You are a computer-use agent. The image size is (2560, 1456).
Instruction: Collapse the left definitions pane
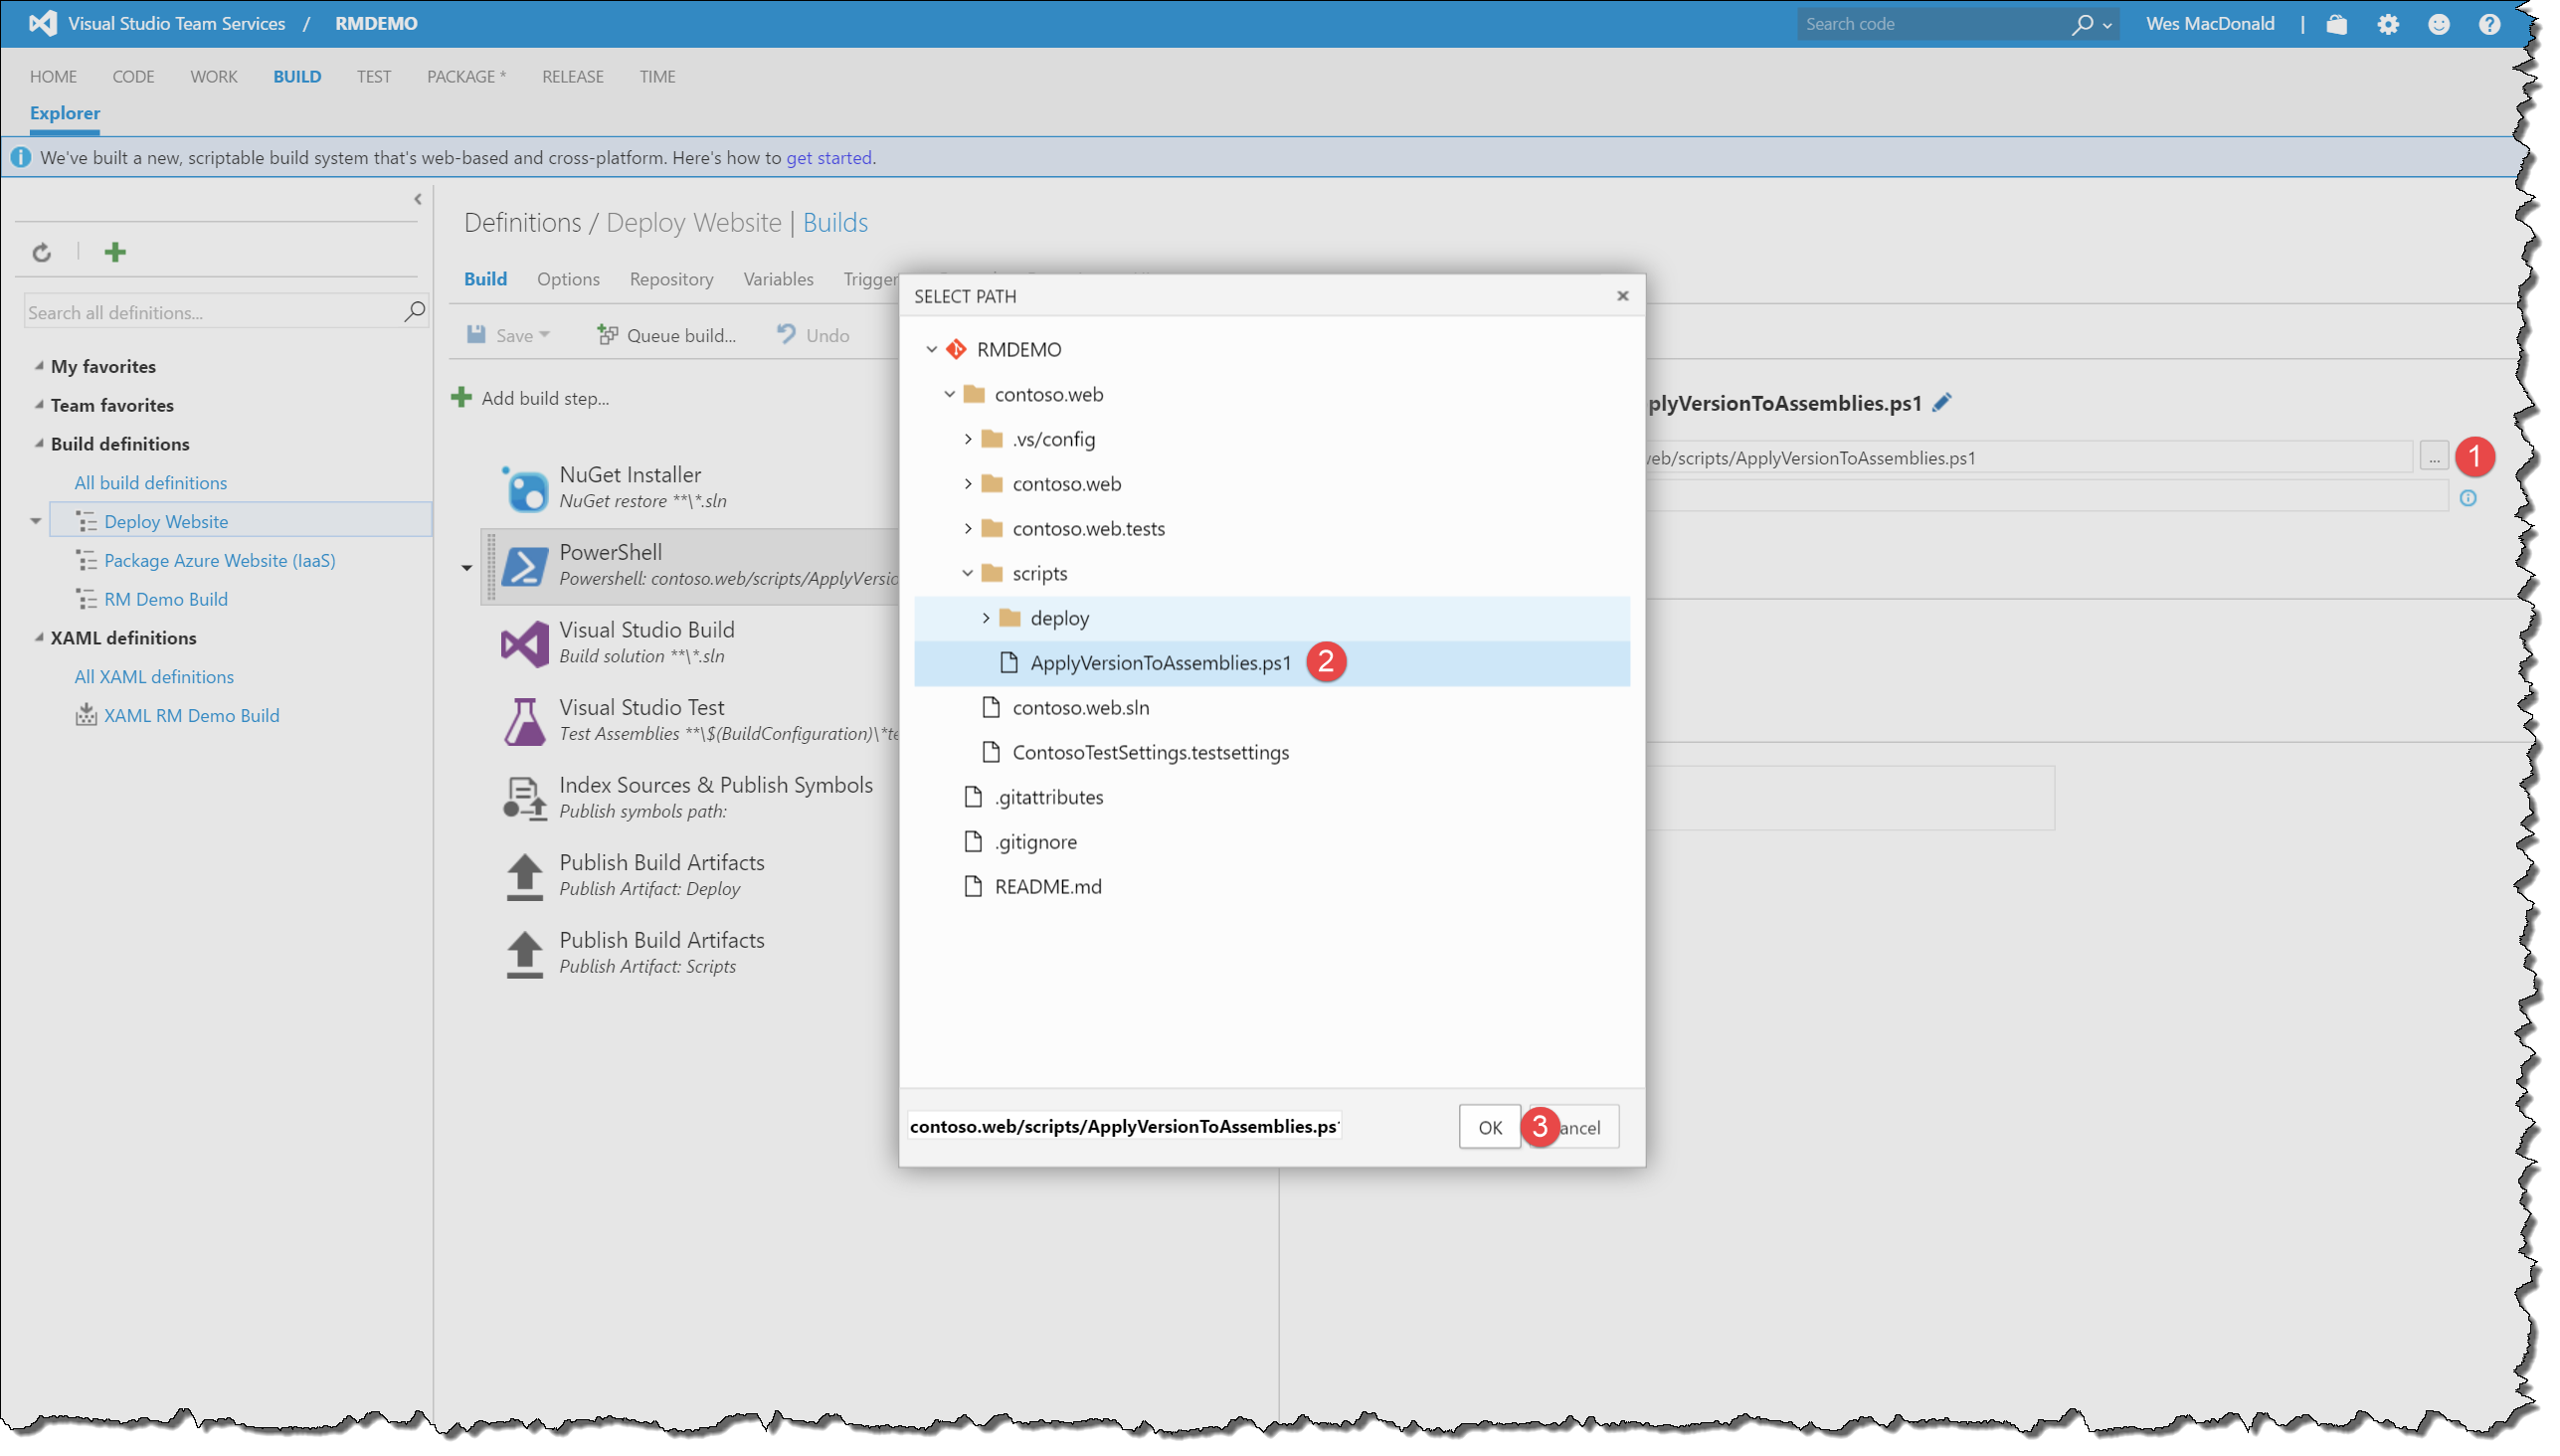[x=418, y=199]
